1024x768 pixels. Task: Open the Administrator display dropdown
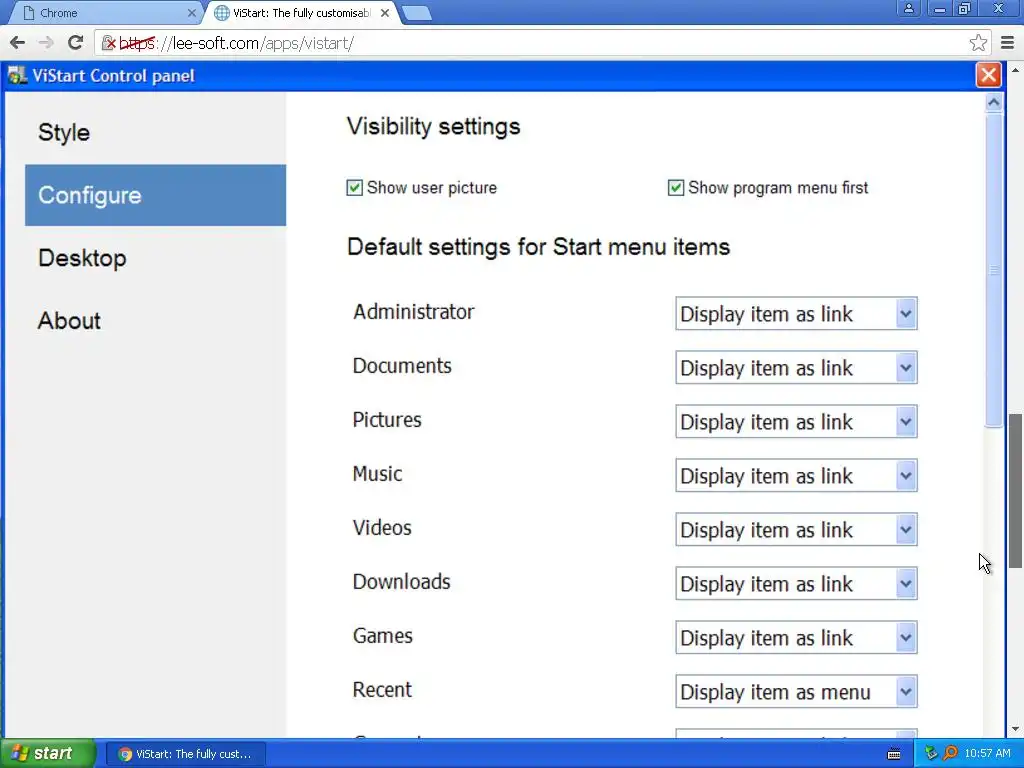(x=796, y=314)
